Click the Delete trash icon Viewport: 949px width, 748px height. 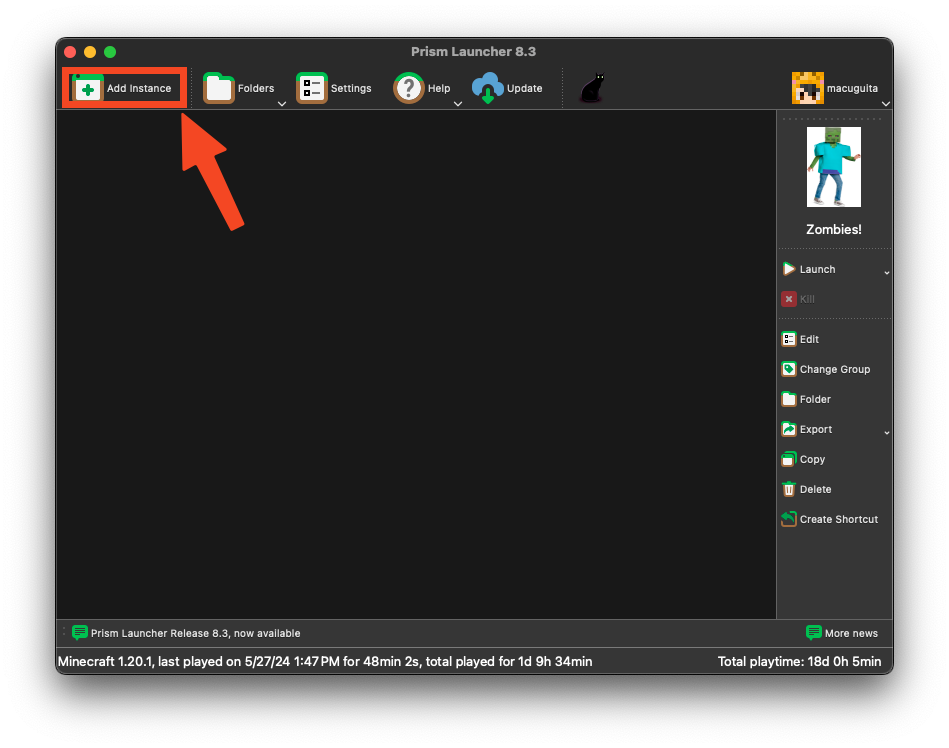789,489
